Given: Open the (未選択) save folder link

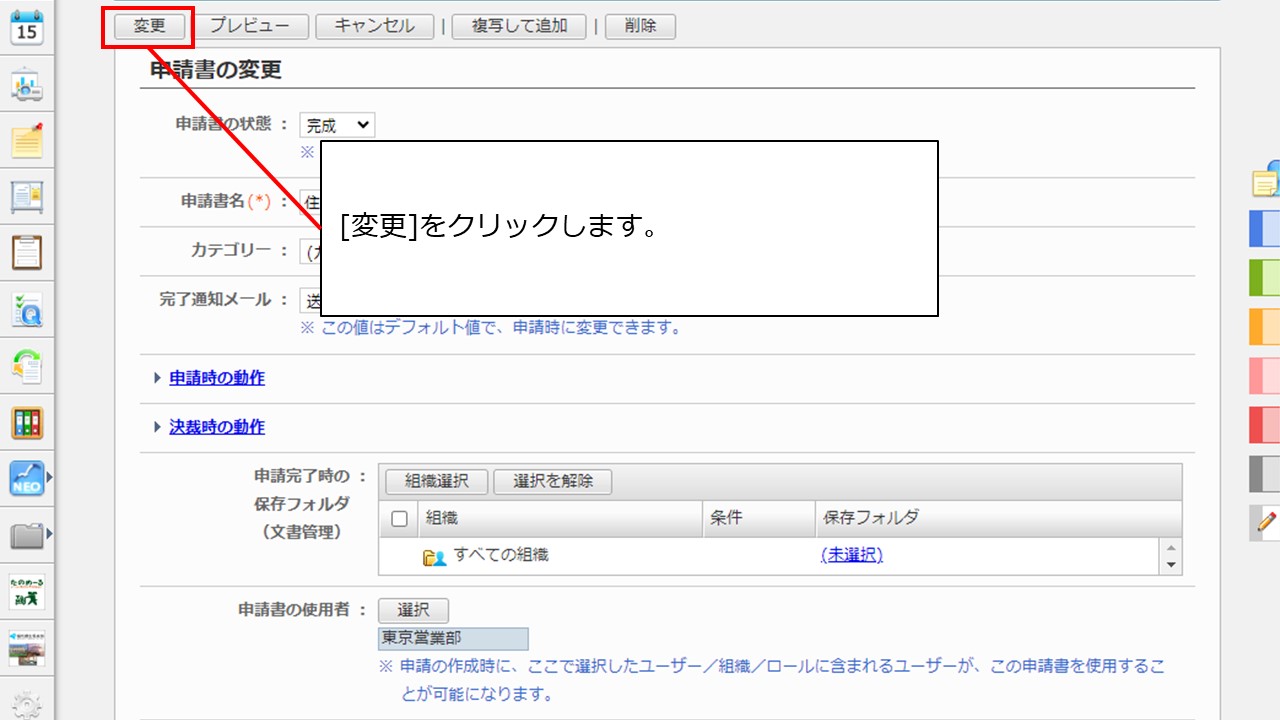Looking at the screenshot, I should pos(851,555).
